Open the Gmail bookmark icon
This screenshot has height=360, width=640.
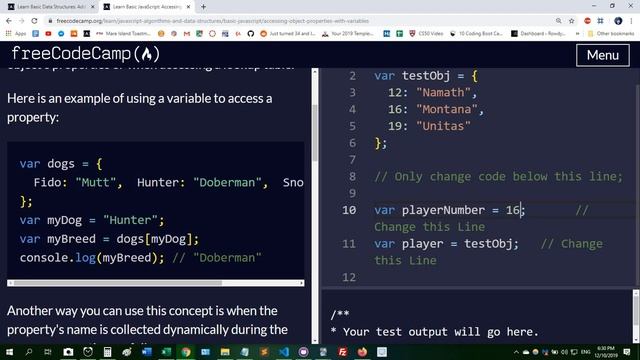point(187,33)
